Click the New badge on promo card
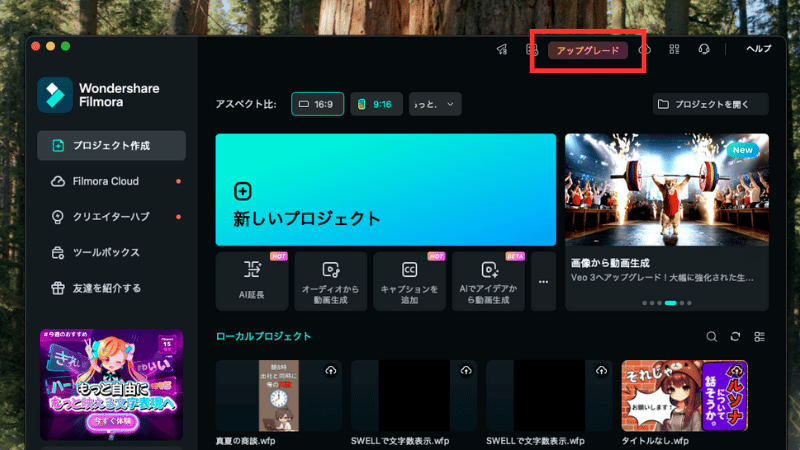This screenshot has height=450, width=800. [742, 150]
